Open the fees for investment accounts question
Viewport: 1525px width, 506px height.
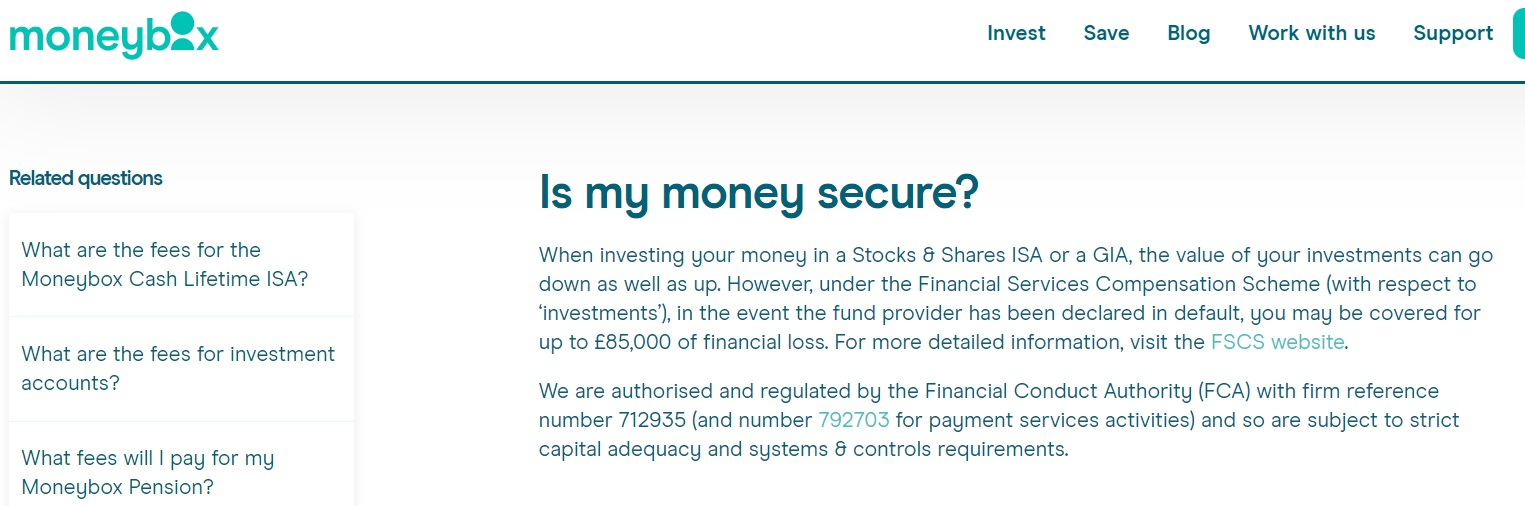(182, 368)
